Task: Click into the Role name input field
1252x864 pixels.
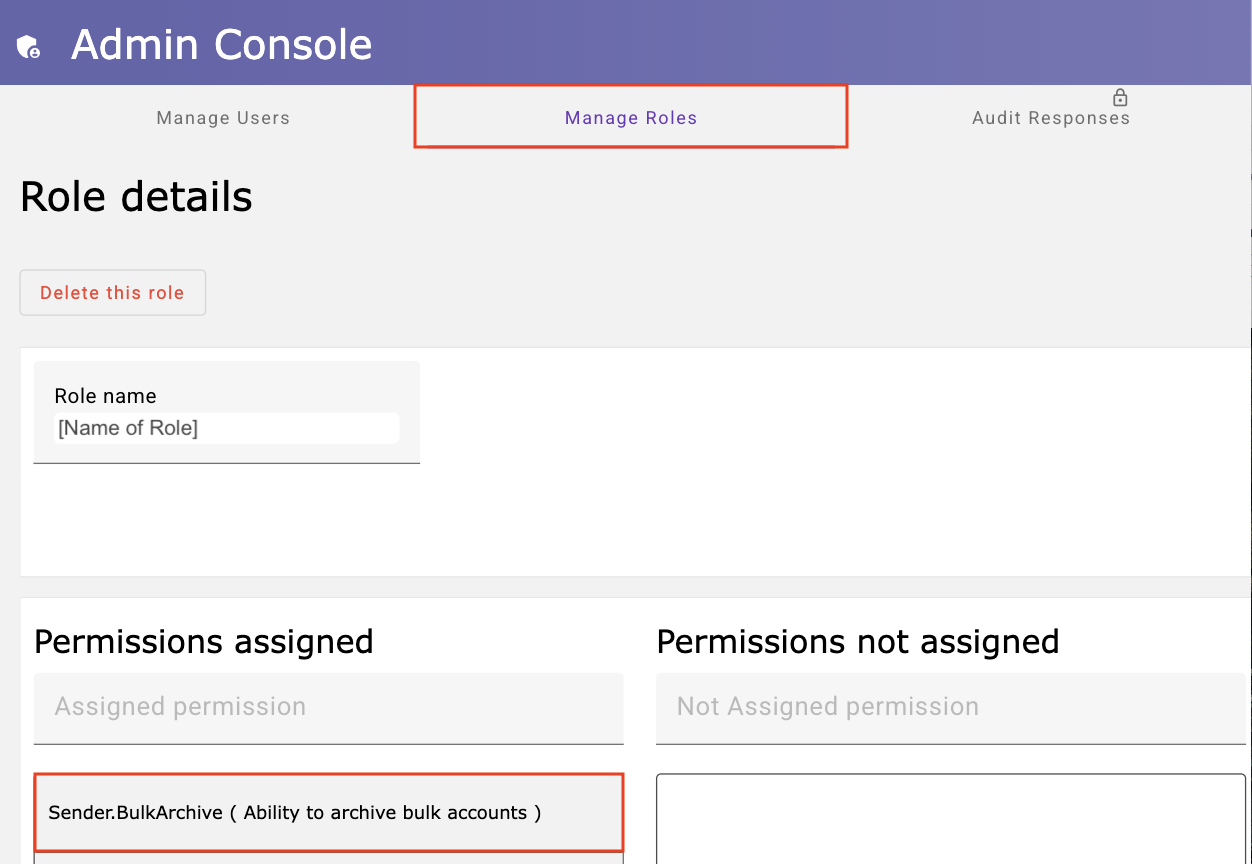Action: click(x=226, y=428)
